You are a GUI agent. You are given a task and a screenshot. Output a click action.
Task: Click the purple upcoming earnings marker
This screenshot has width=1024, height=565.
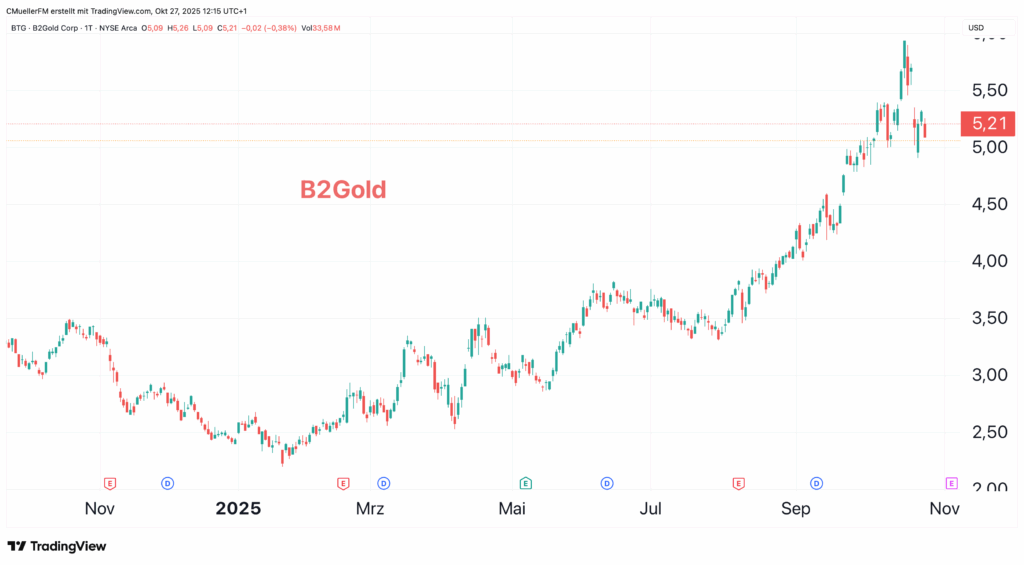tap(951, 483)
